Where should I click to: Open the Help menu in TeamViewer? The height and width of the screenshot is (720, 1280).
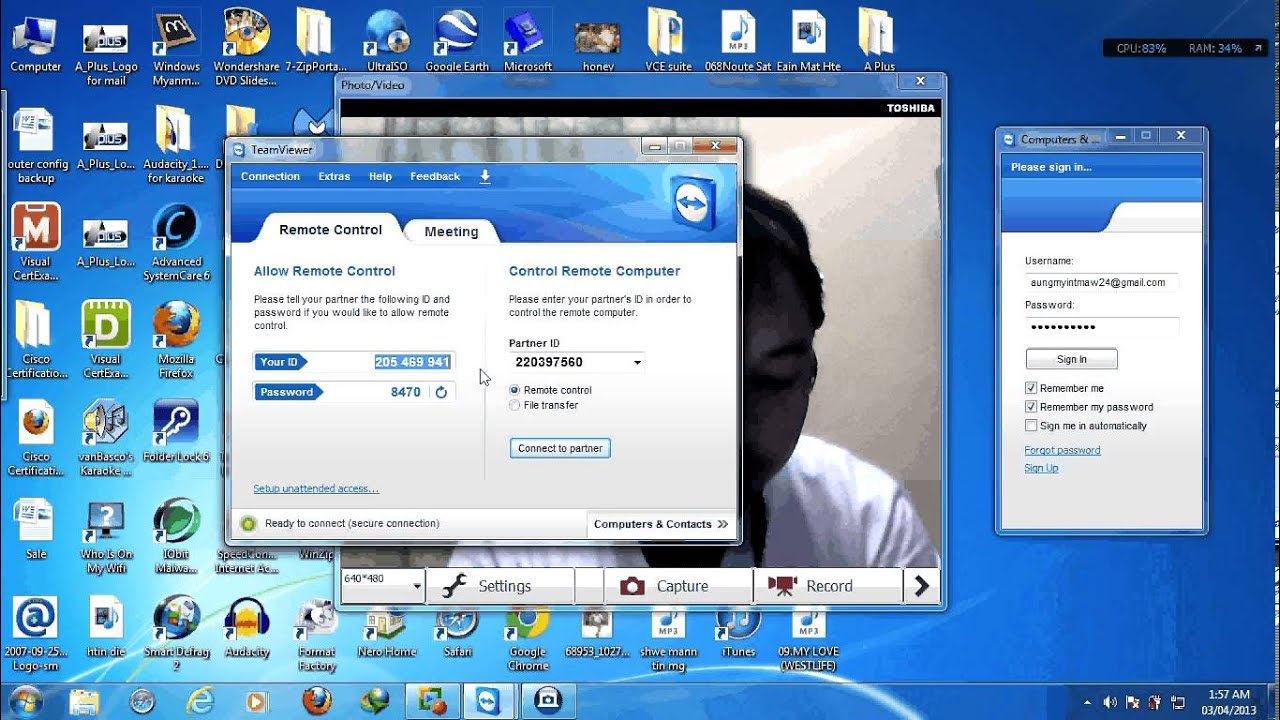pyautogui.click(x=380, y=177)
